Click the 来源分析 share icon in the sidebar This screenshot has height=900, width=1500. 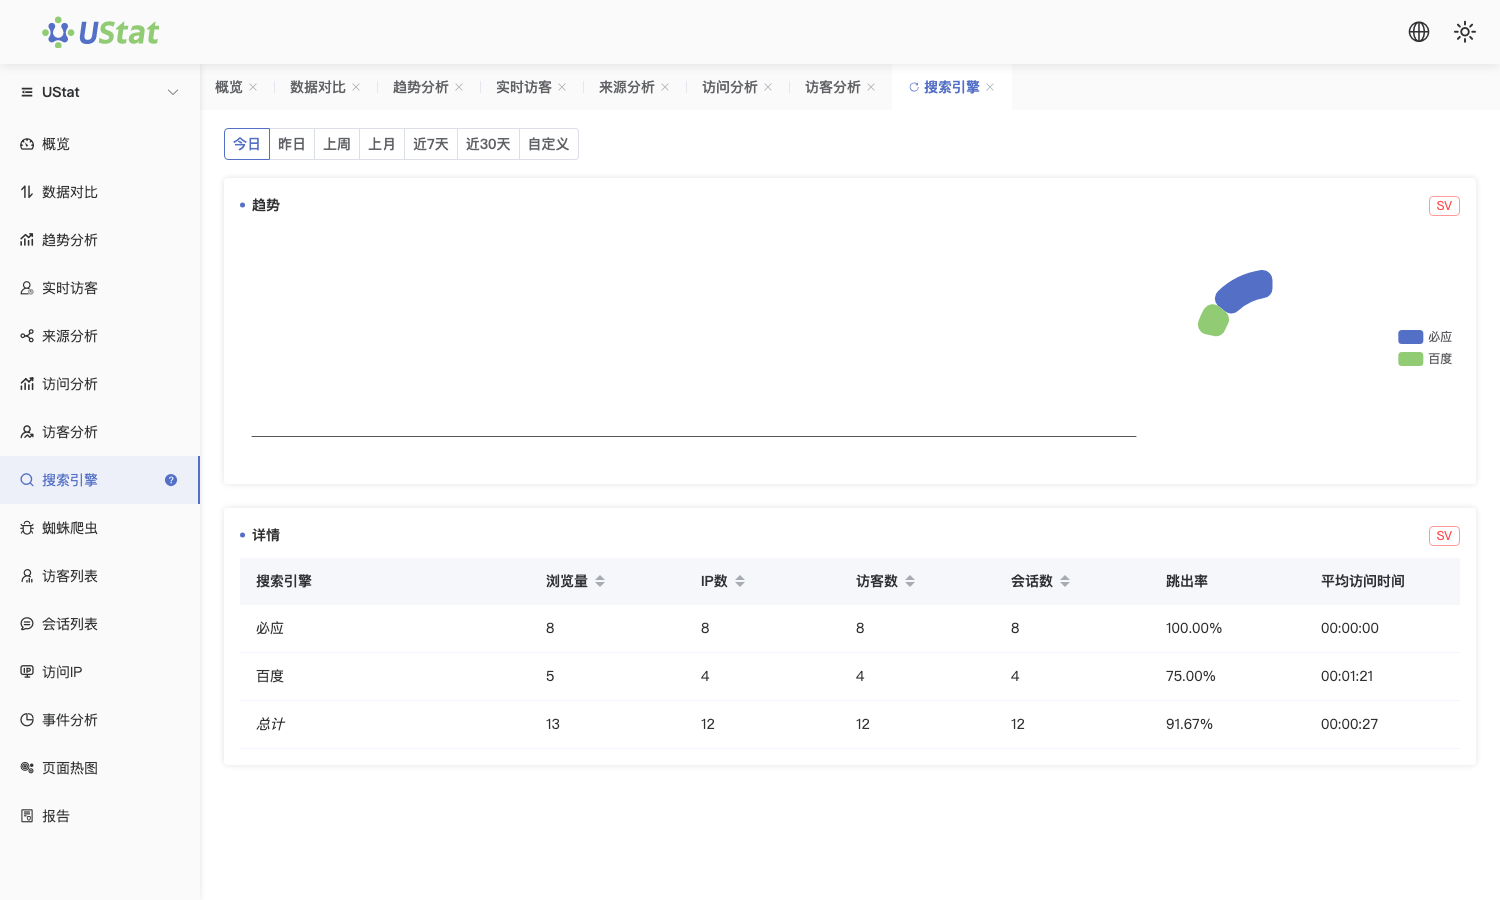[27, 336]
